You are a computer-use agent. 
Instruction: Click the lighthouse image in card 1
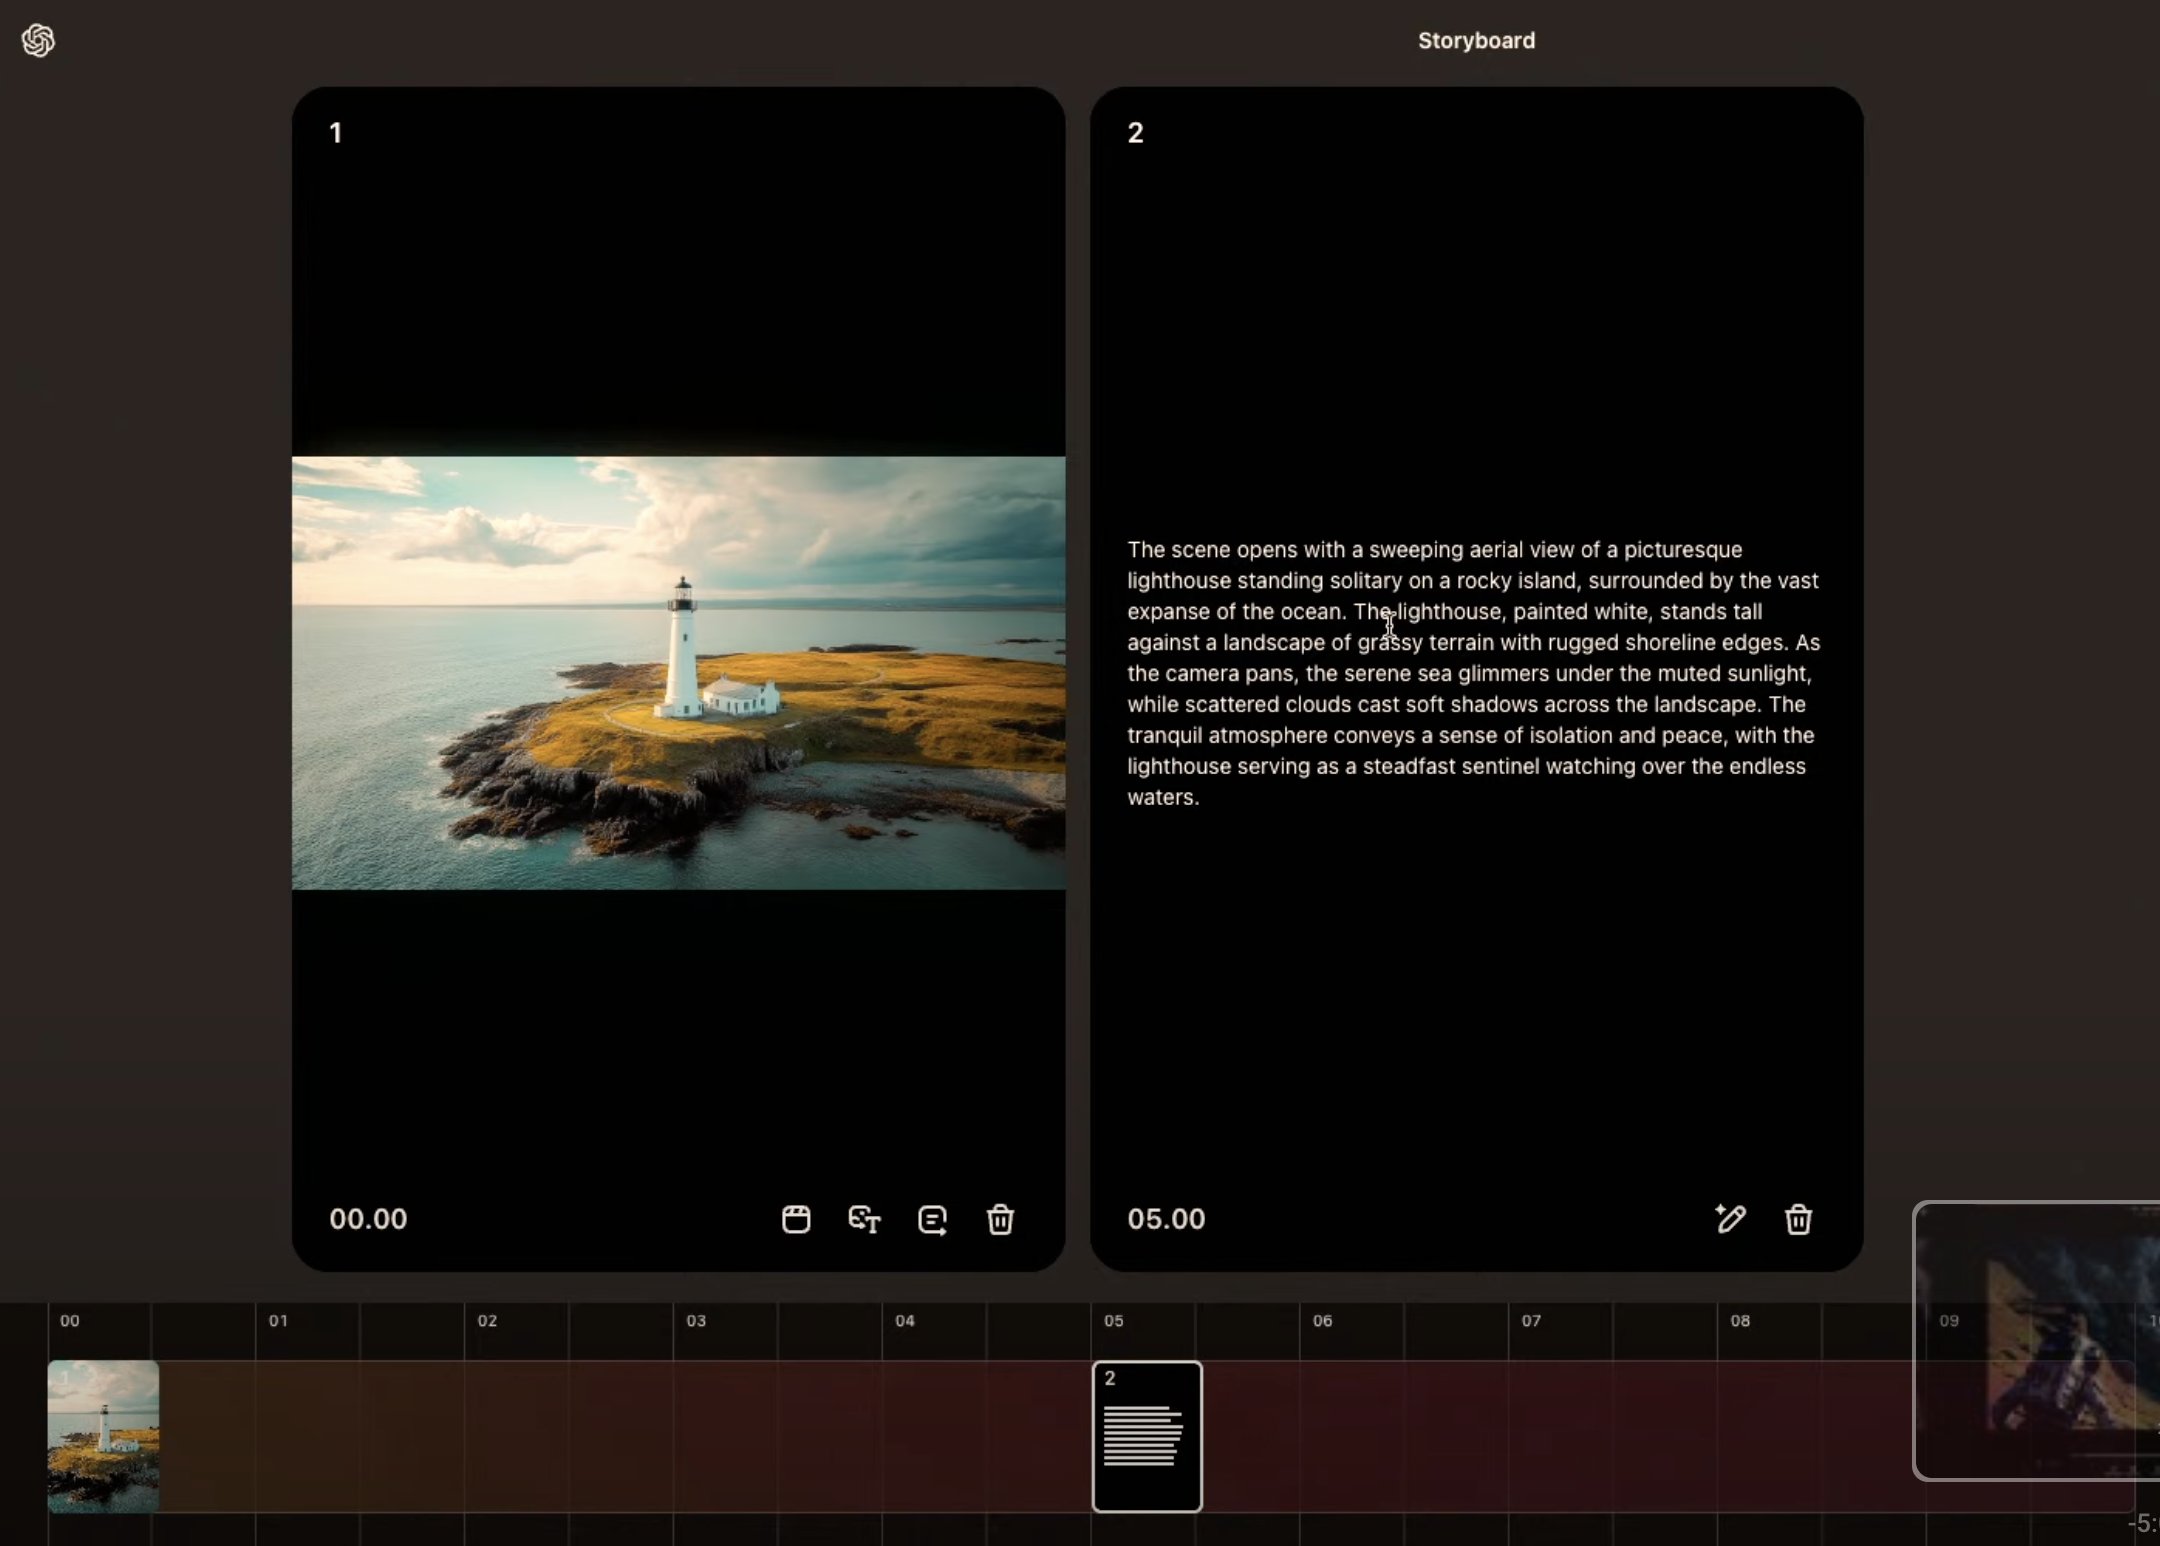click(x=678, y=672)
